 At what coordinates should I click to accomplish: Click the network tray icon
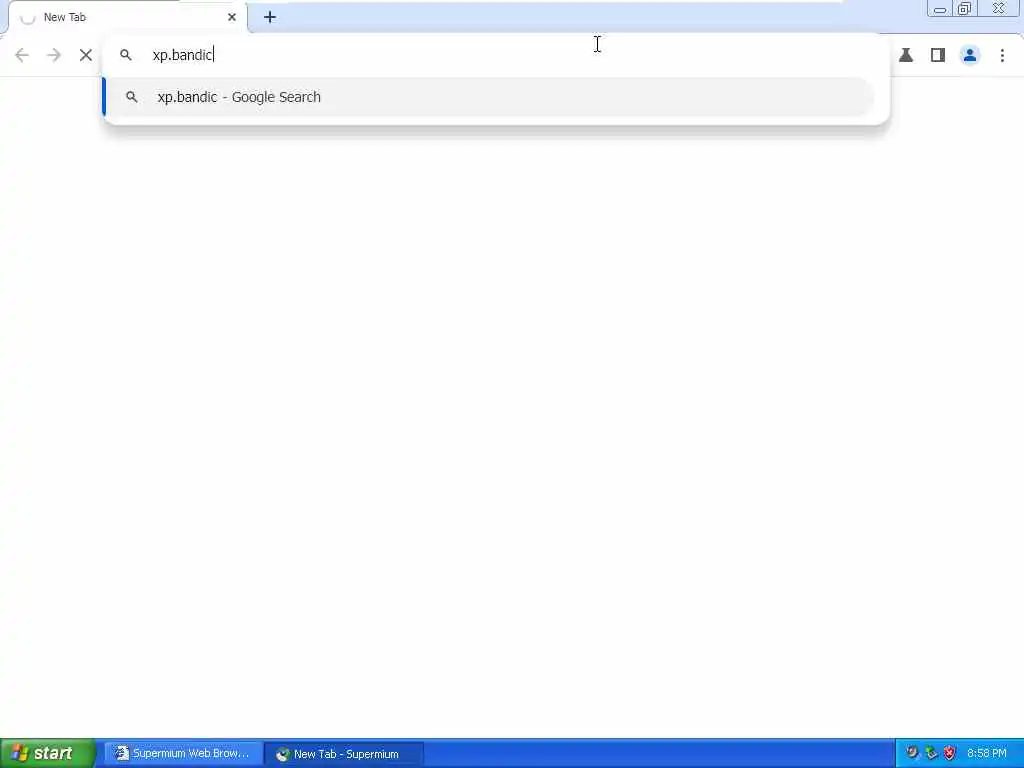[x=931, y=753]
